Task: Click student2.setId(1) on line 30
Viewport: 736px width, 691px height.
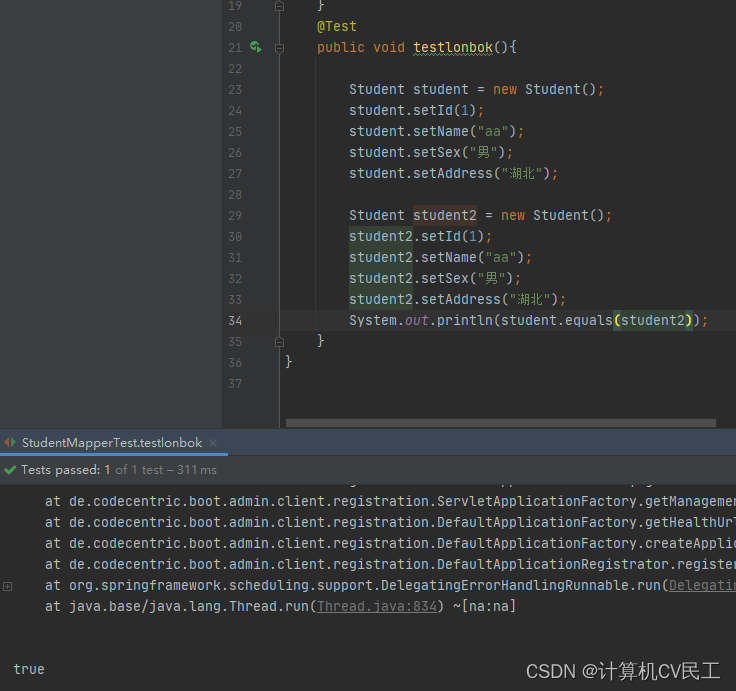Action: tap(420, 236)
